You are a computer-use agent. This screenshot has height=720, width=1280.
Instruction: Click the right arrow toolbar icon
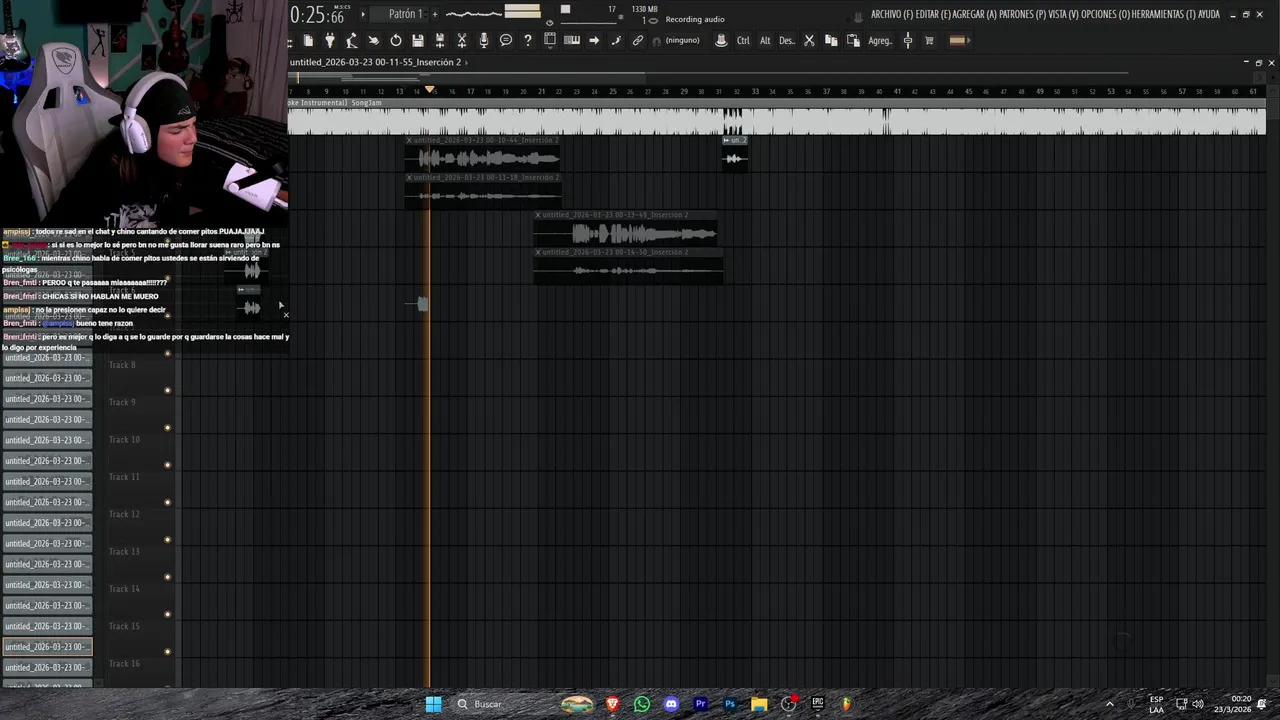click(x=594, y=41)
